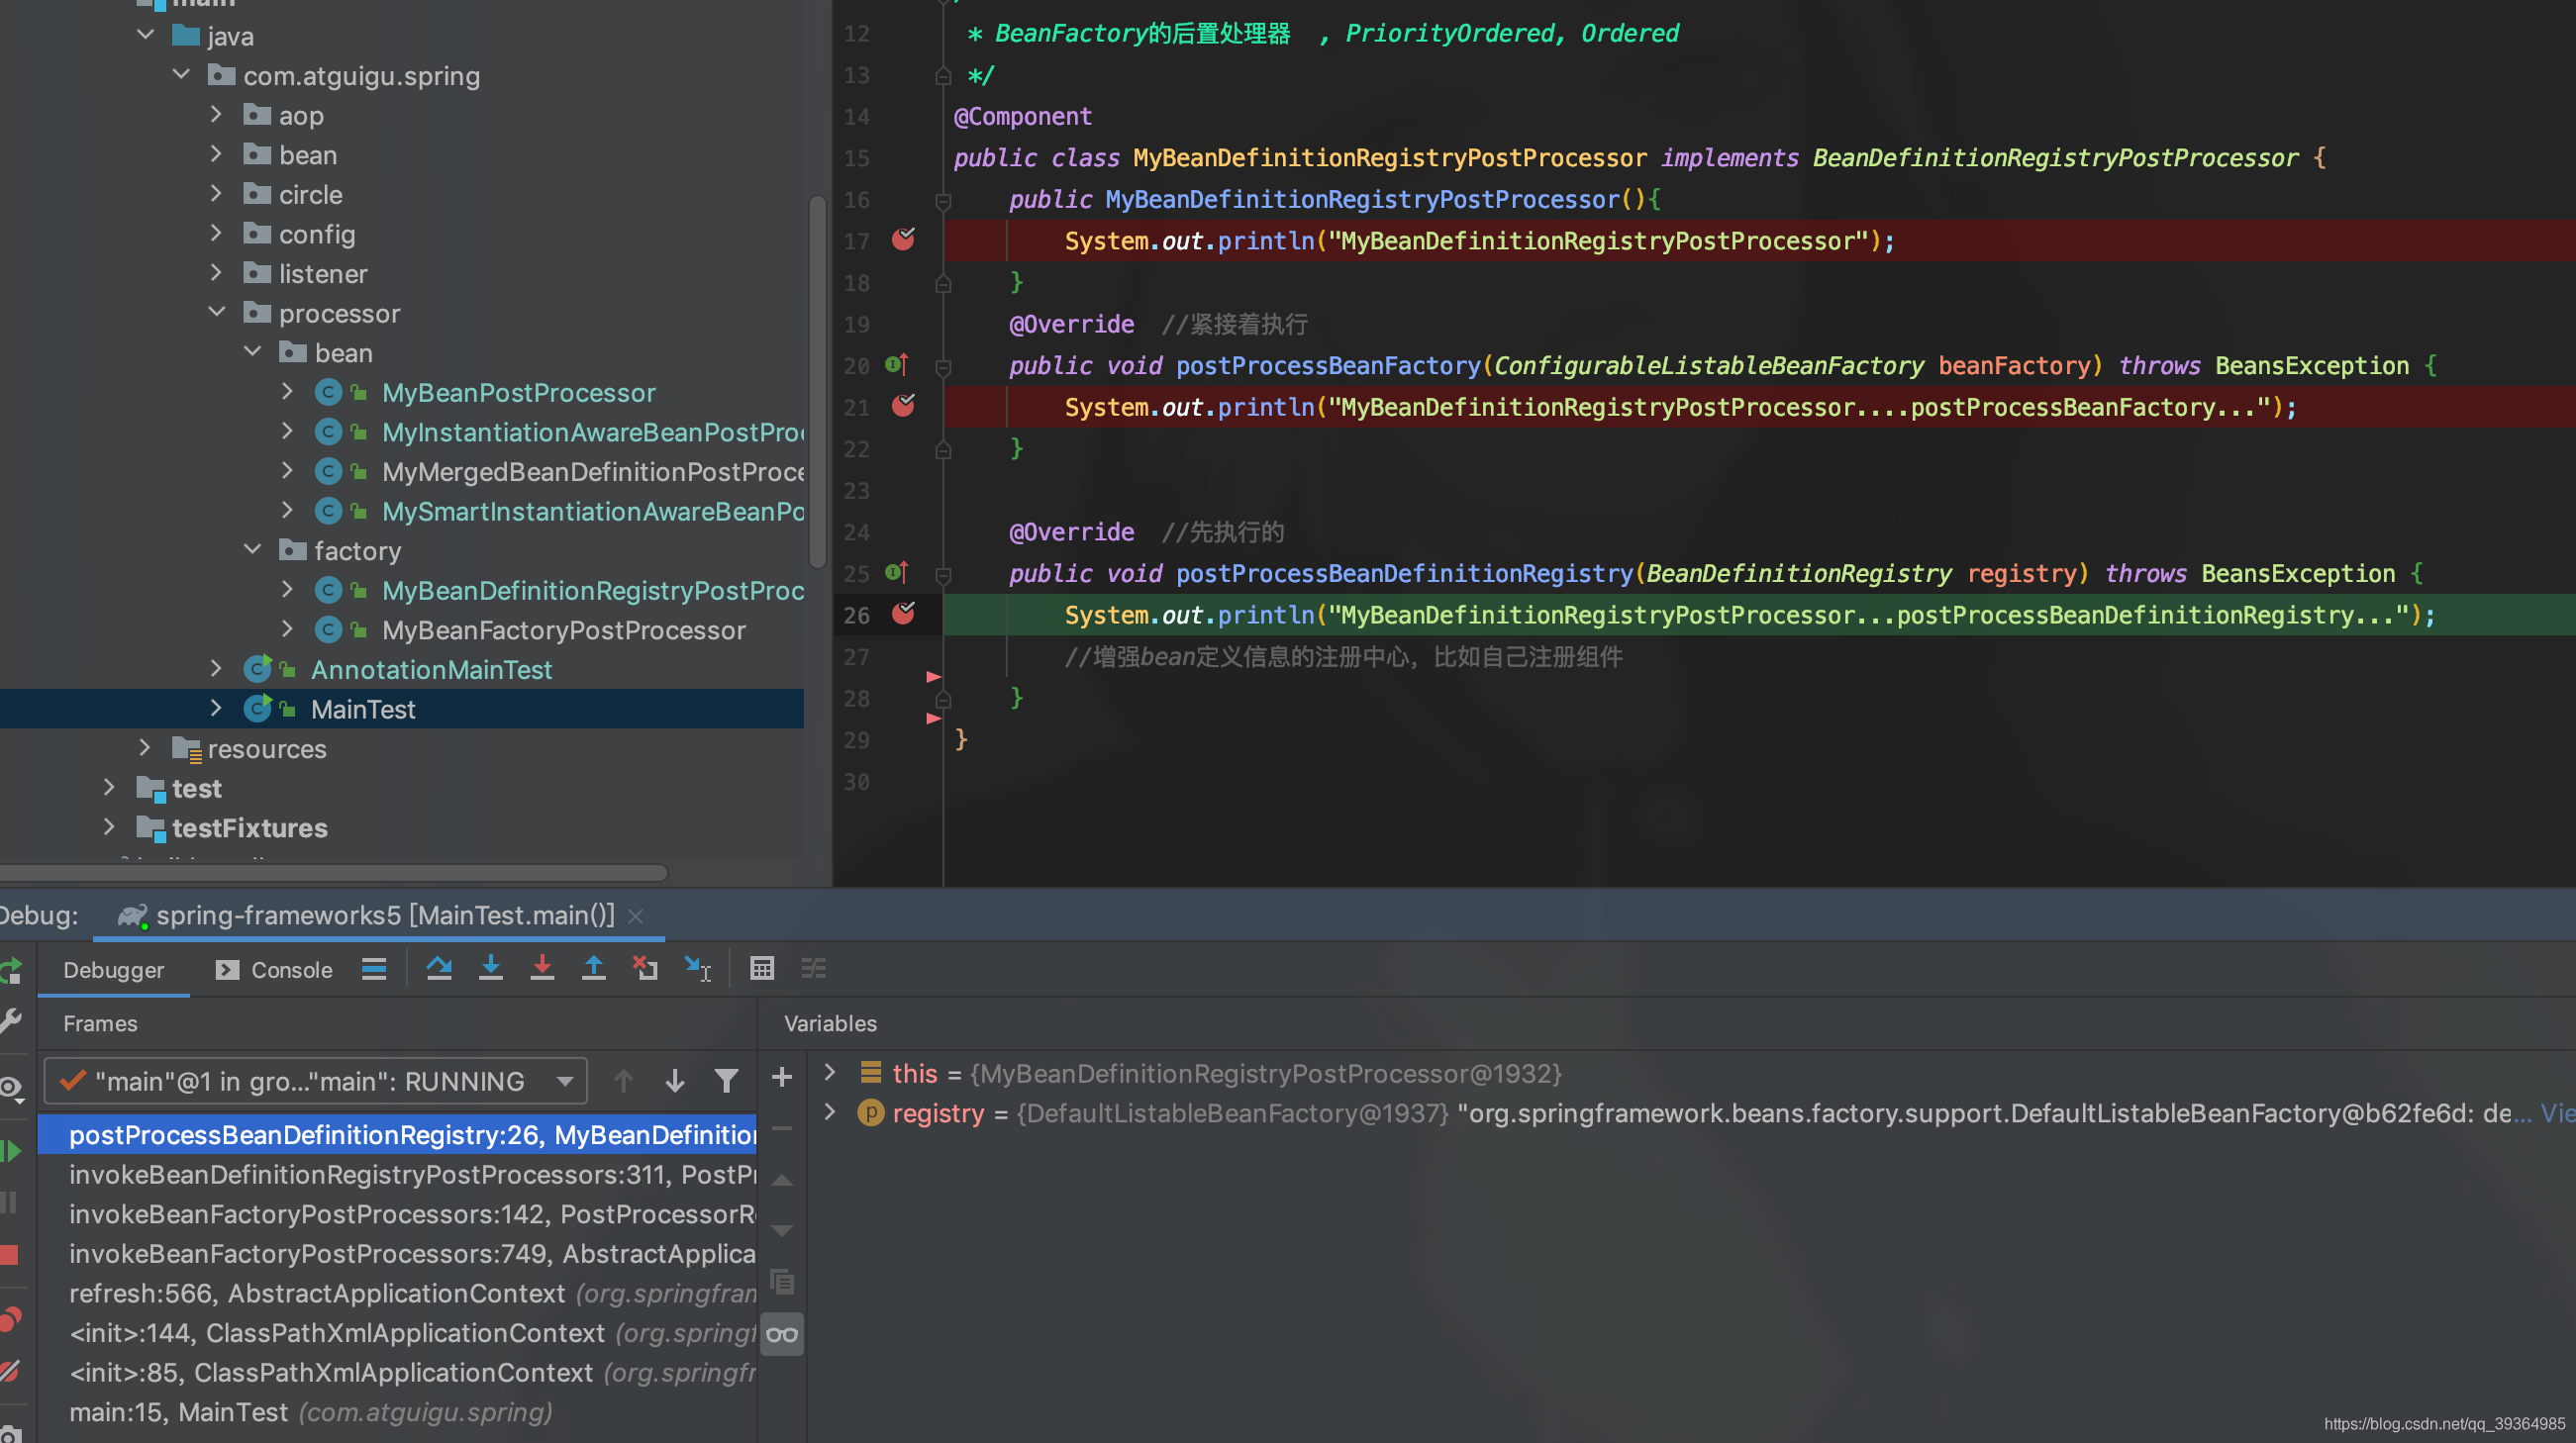Add a new watch with the plus icon
Image resolution: width=2576 pixels, height=1443 pixels.
(x=782, y=1077)
